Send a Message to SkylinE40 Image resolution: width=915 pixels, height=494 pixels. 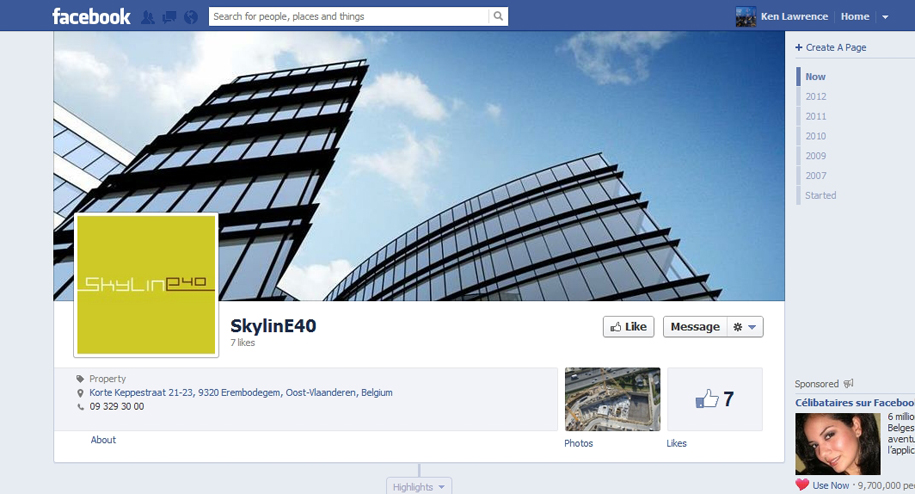(x=695, y=327)
